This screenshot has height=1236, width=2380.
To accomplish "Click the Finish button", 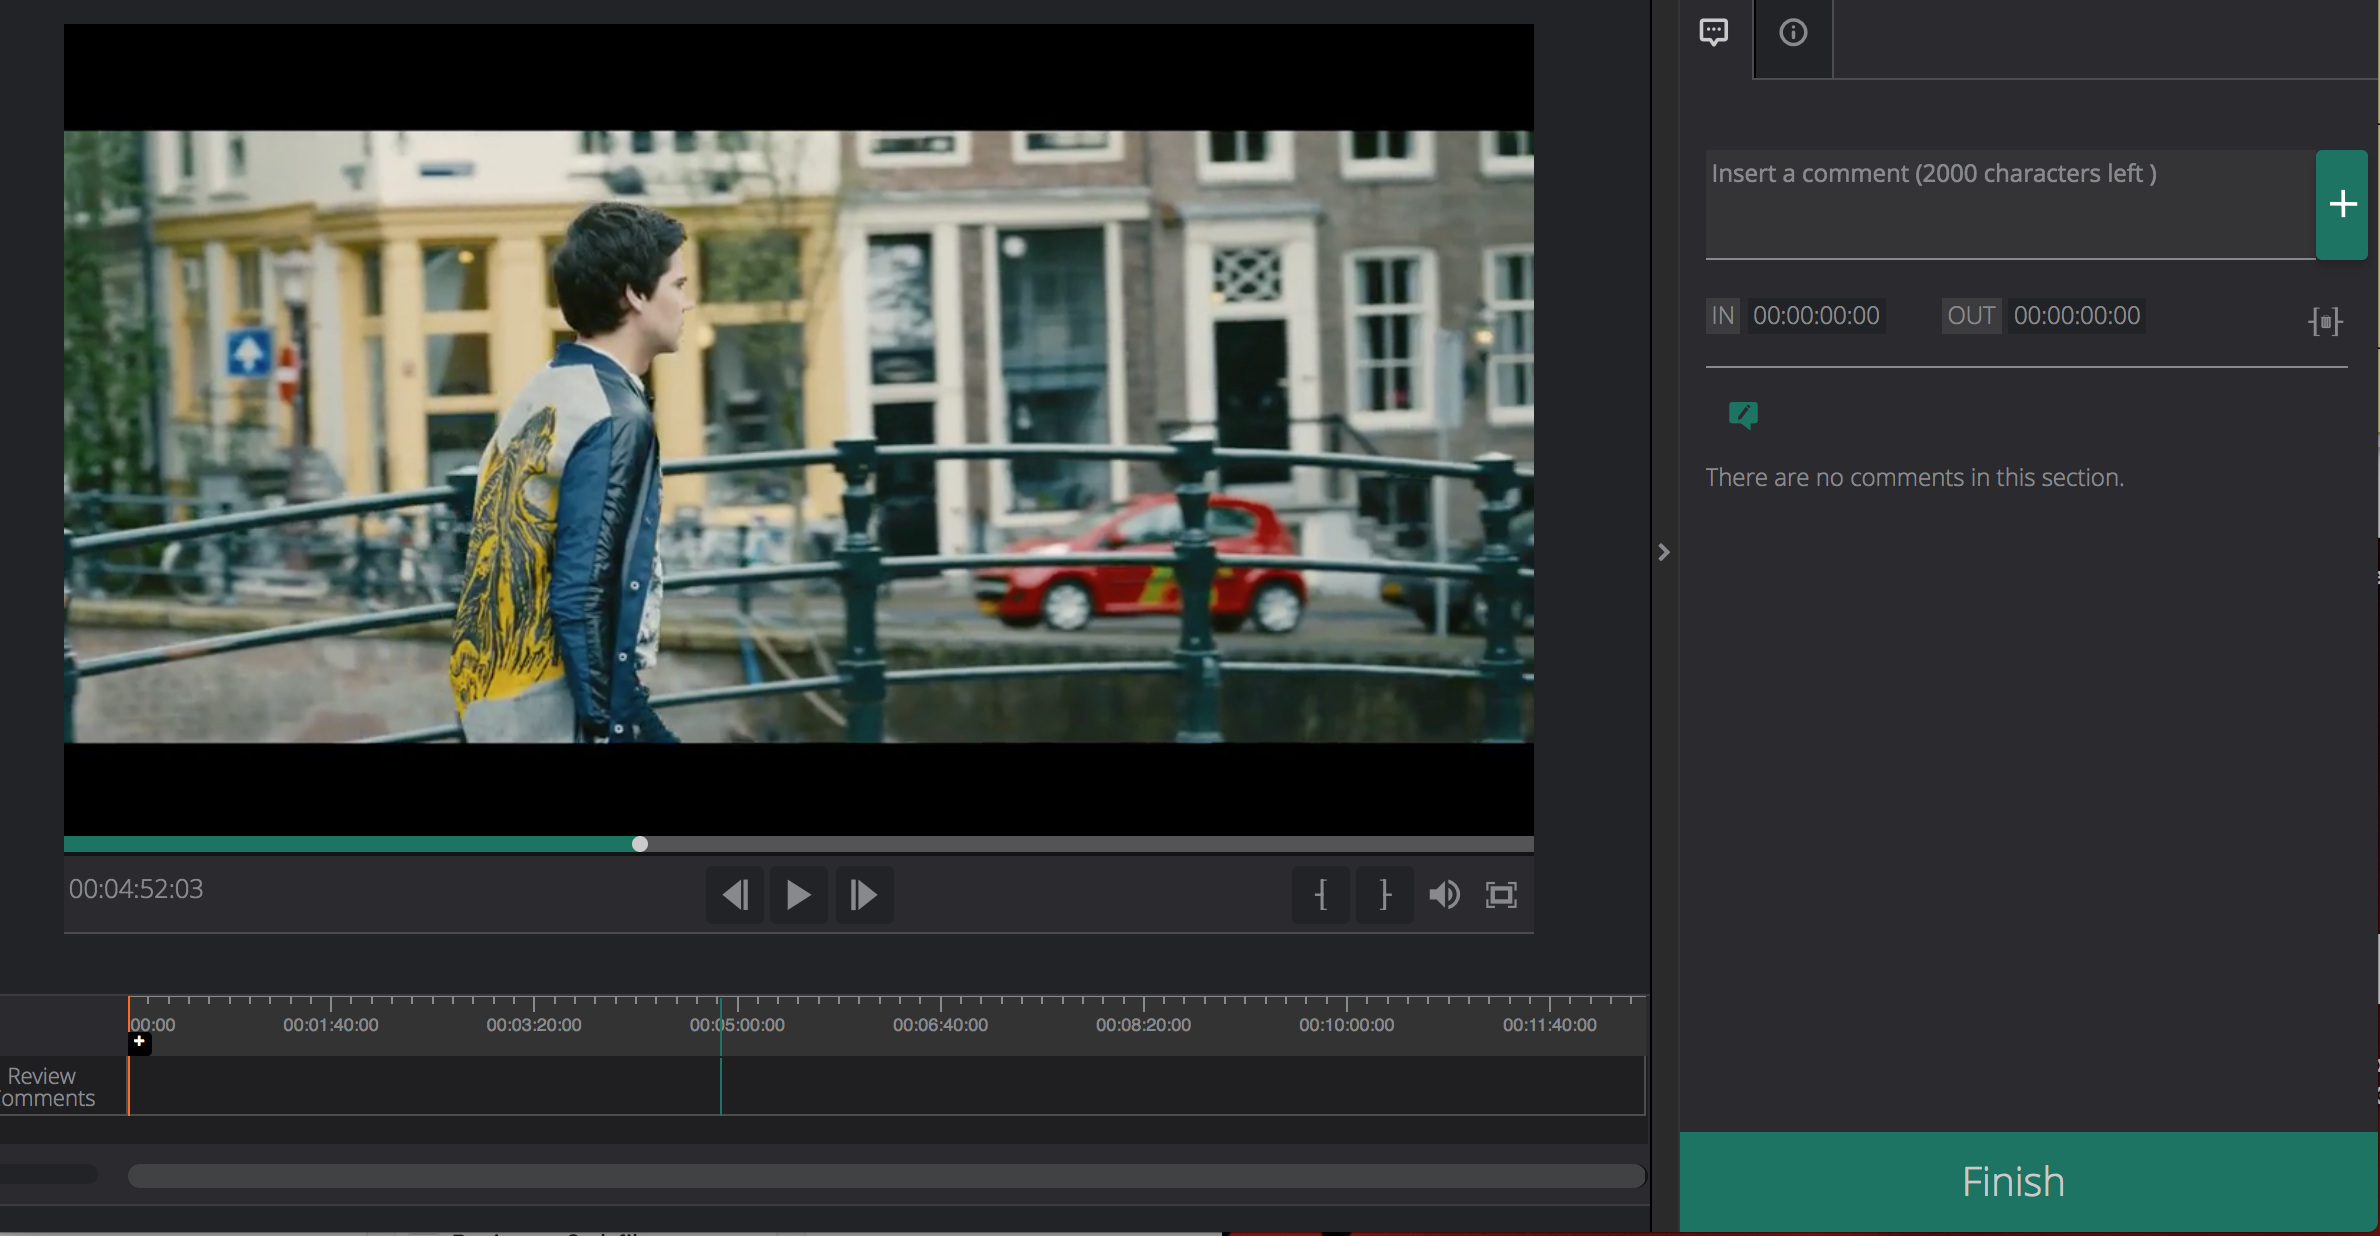I will pos(2013,1181).
